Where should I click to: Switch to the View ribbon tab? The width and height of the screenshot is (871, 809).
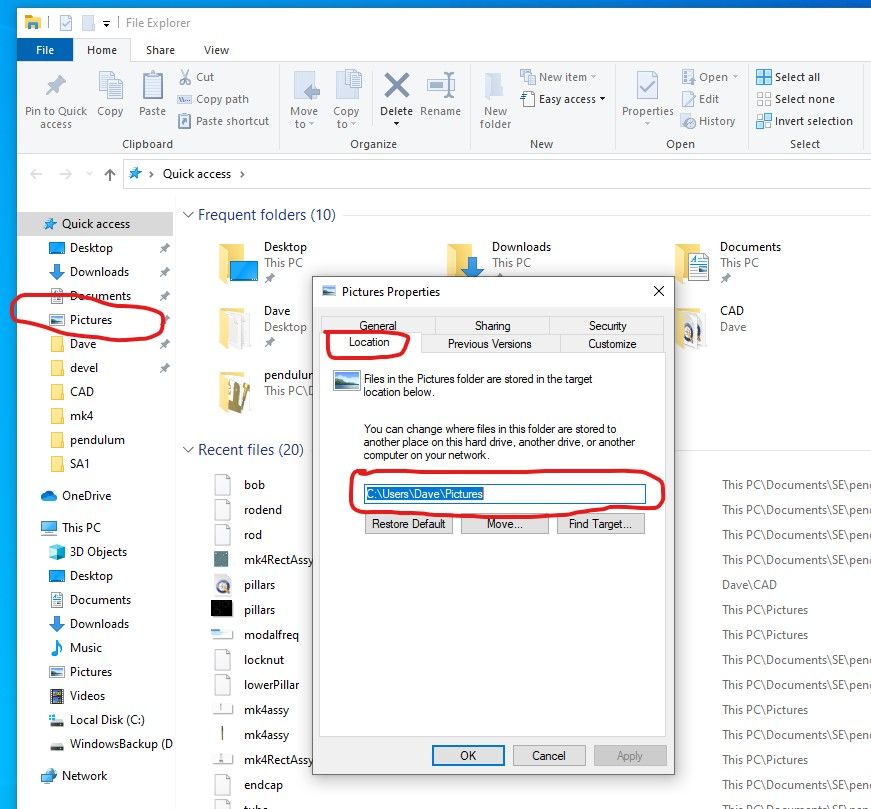(216, 50)
